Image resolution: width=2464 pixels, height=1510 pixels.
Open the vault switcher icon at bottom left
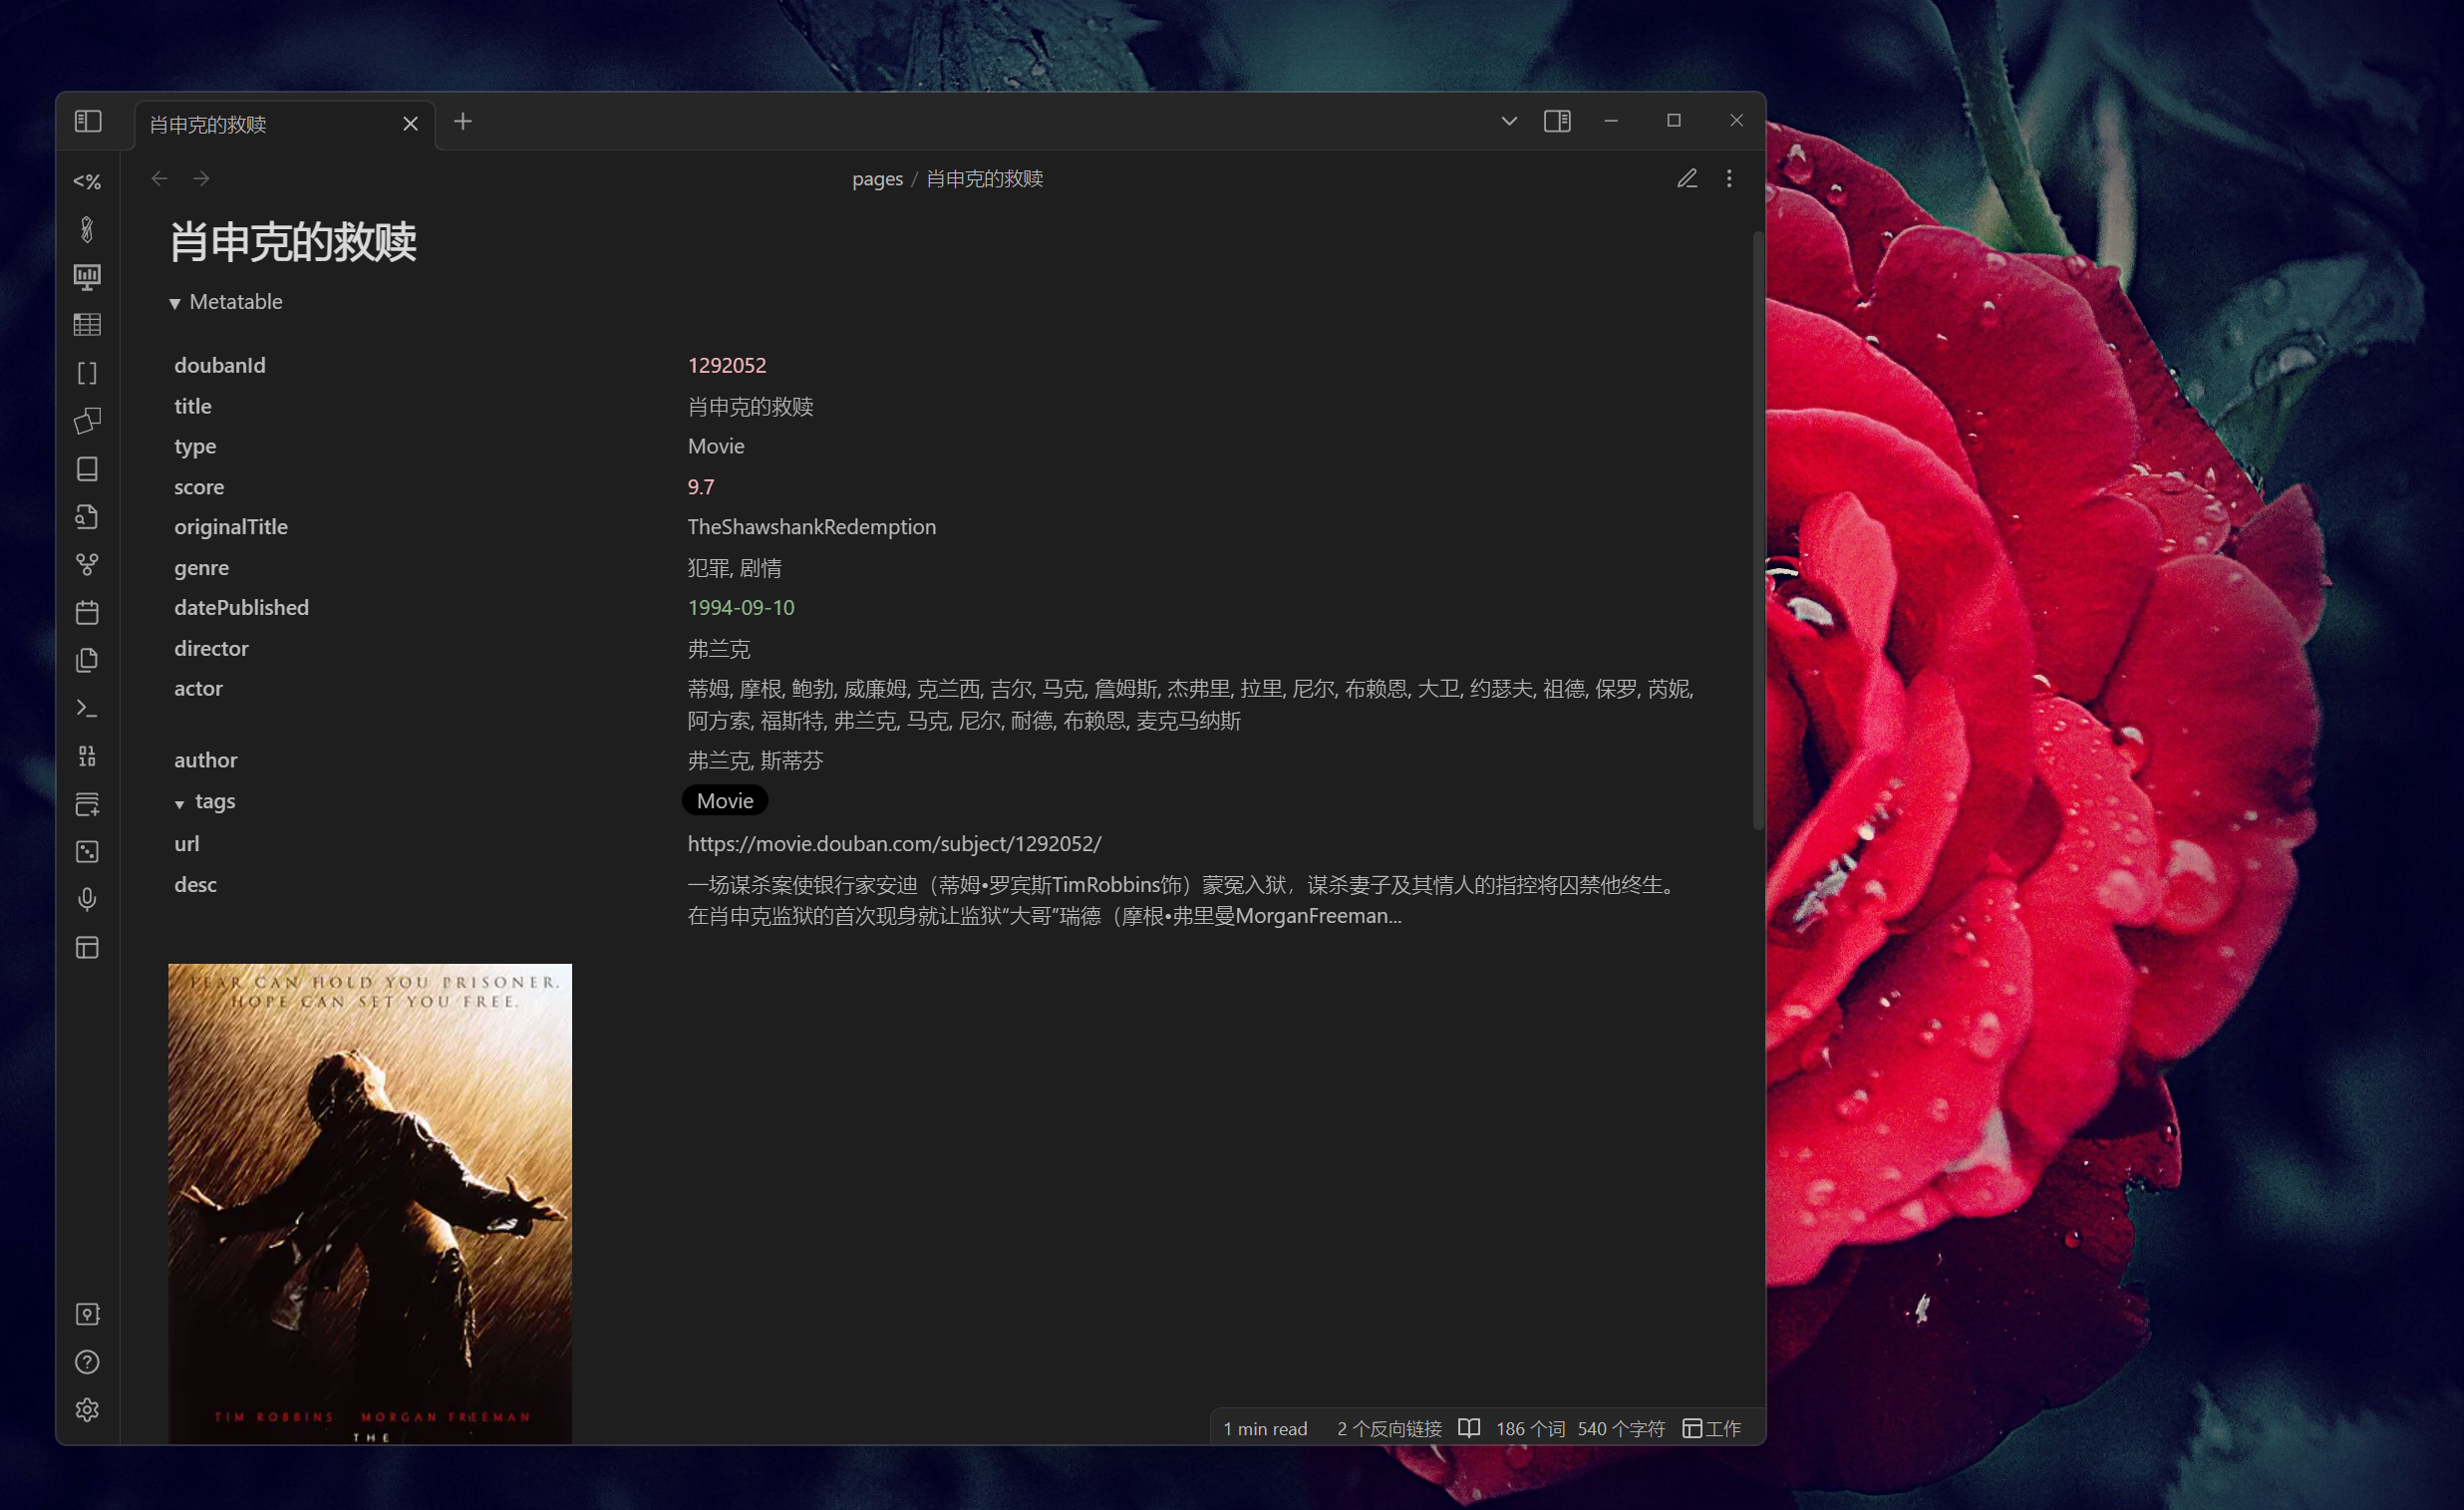coord(87,1314)
